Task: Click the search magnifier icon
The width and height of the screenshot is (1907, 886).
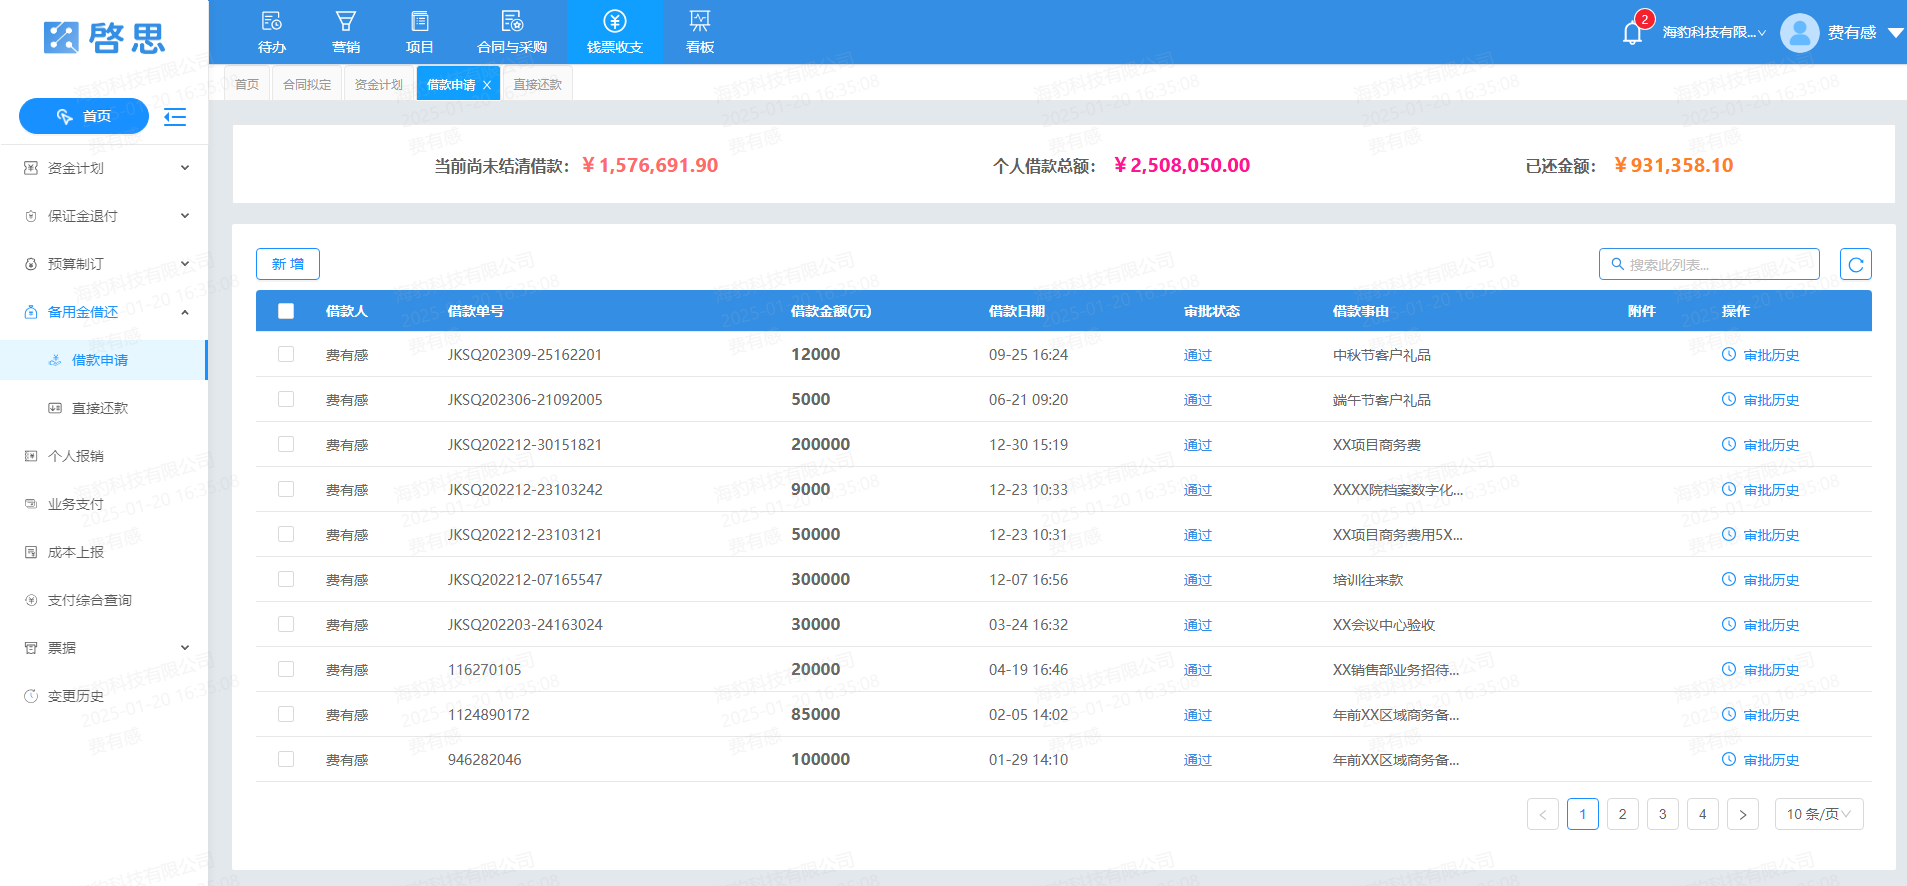Action: [x=1617, y=264]
